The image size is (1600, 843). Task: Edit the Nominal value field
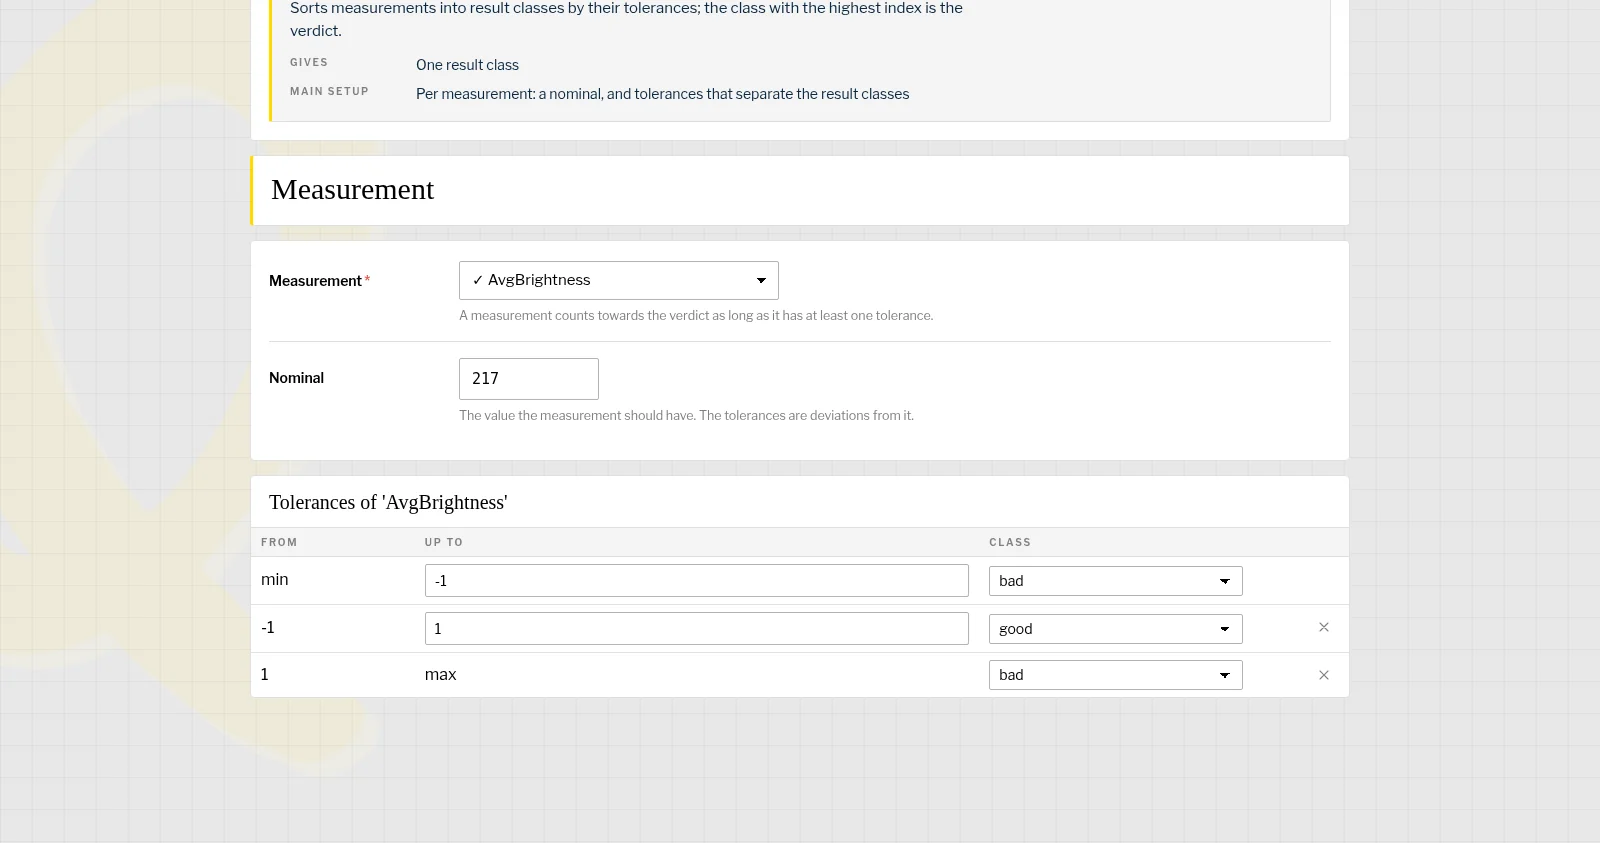click(528, 379)
